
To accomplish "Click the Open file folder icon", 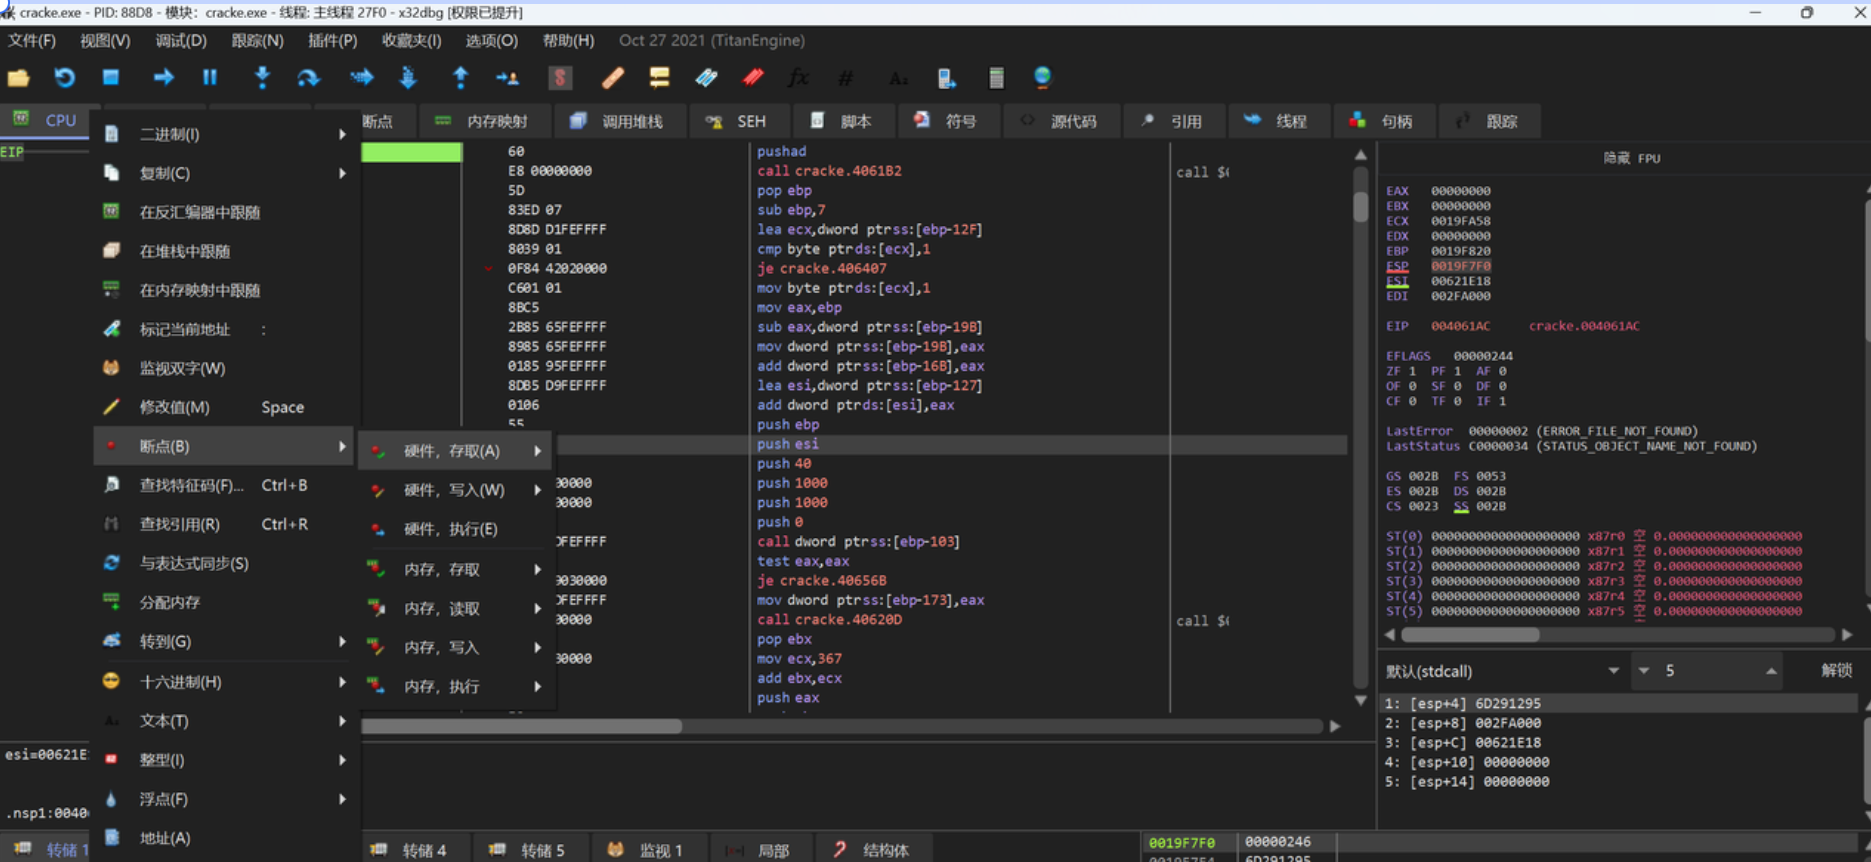I will pyautogui.click(x=19, y=78).
